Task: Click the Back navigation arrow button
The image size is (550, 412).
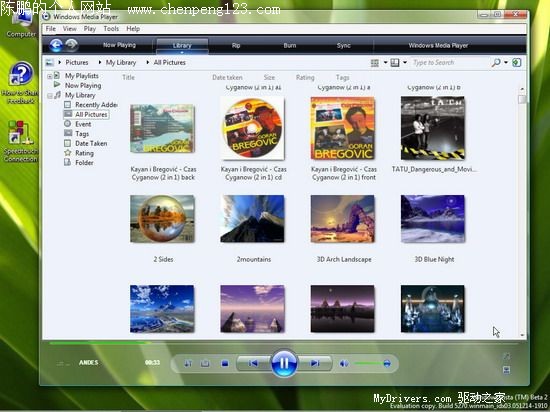Action: click(56, 45)
